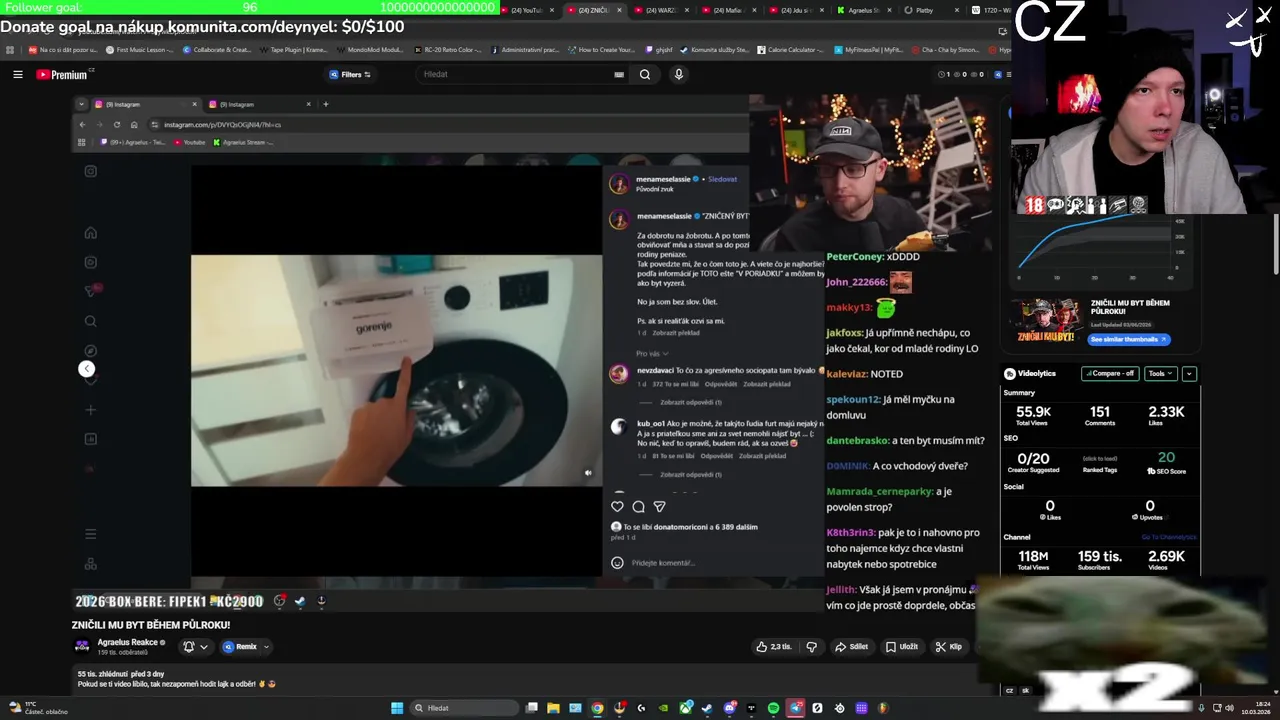The height and width of the screenshot is (720, 1280).
Task: Open Windows Start button
Action: click(x=397, y=708)
